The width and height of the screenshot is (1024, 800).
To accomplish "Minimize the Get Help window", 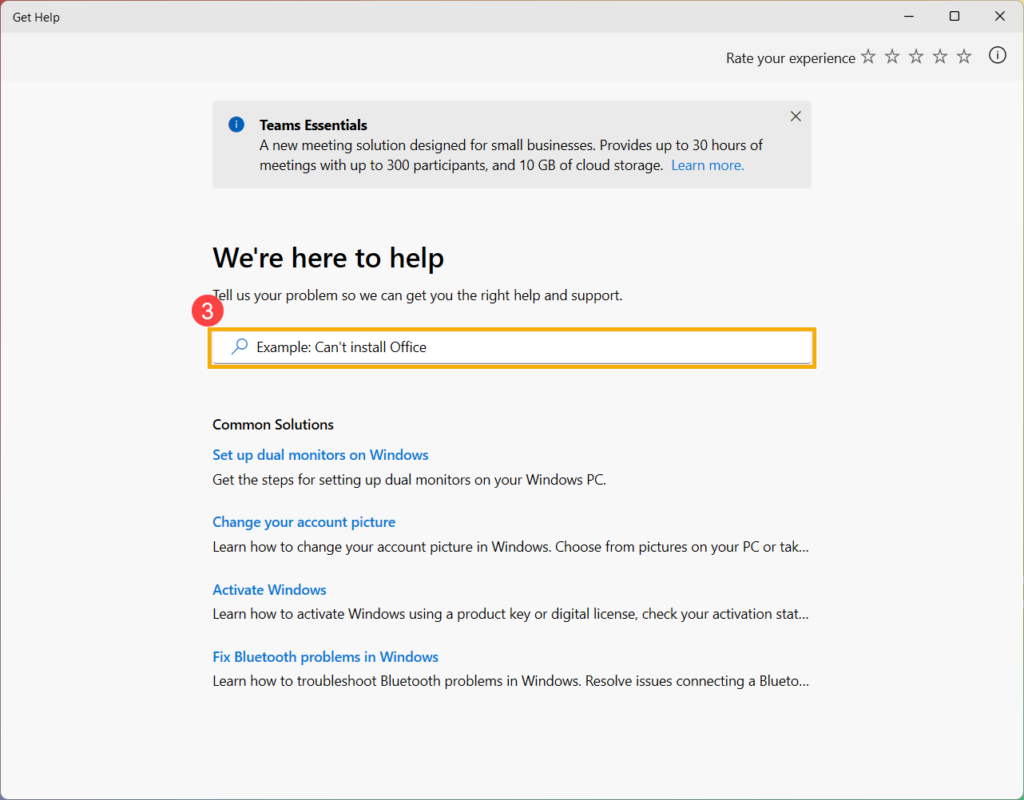I will tap(908, 16).
